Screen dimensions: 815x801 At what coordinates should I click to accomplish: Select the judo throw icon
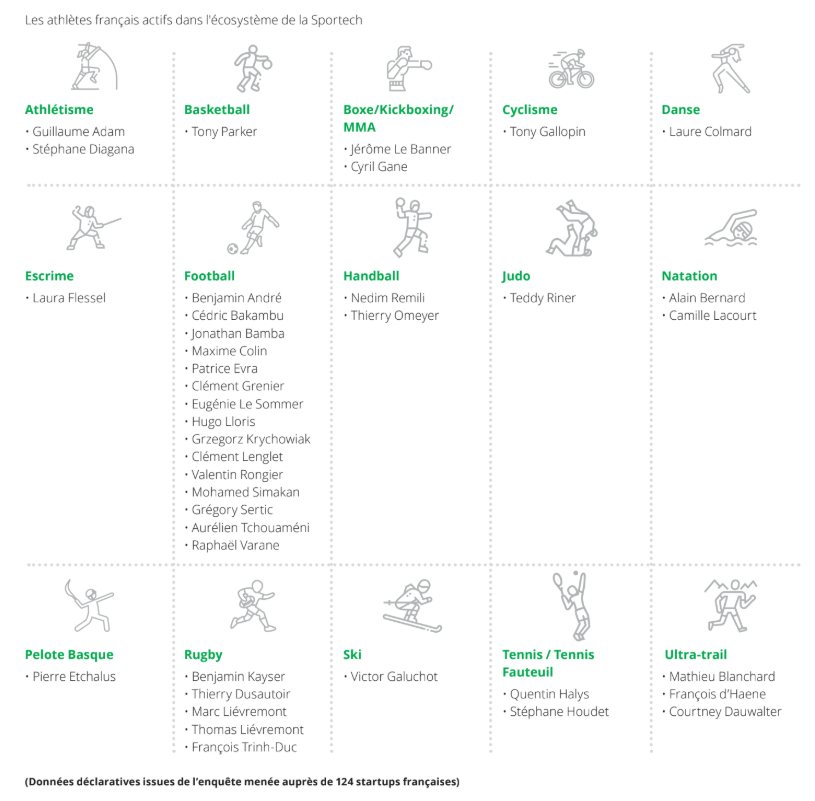(x=570, y=229)
